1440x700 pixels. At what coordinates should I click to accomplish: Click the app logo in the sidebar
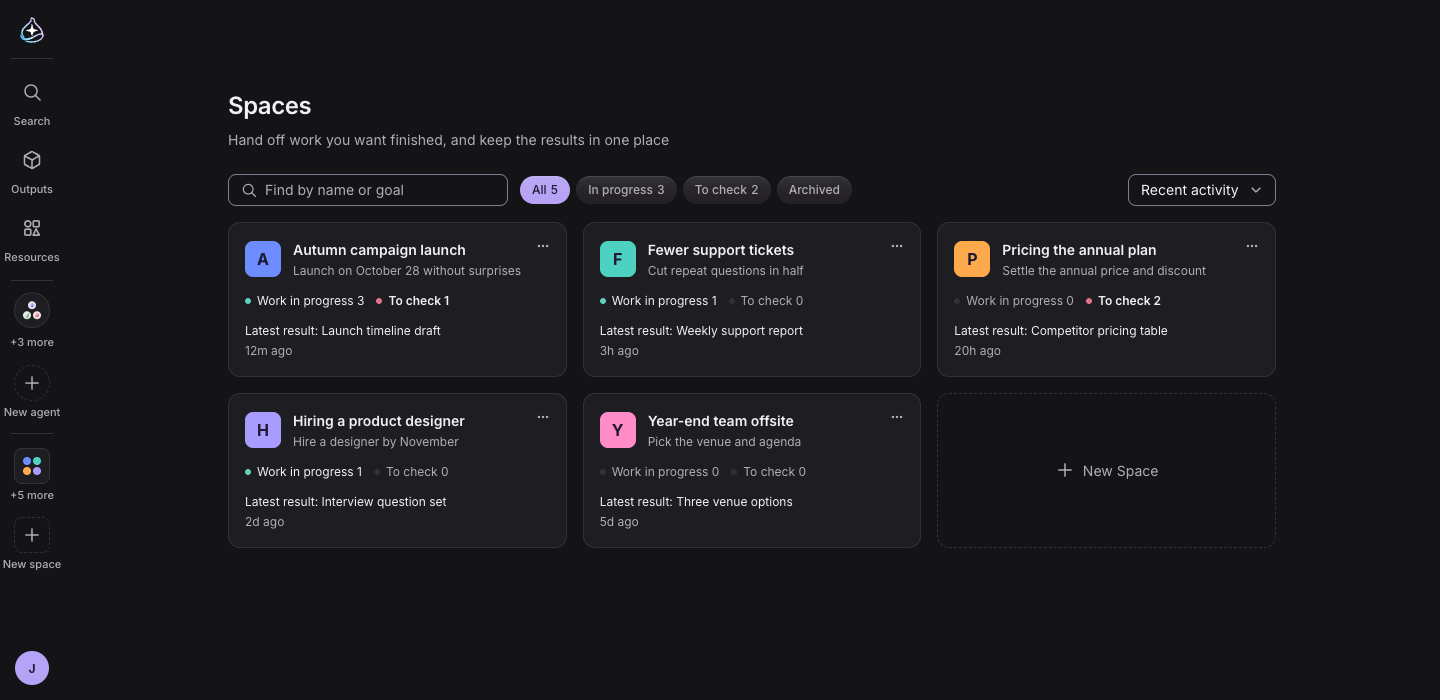32,30
